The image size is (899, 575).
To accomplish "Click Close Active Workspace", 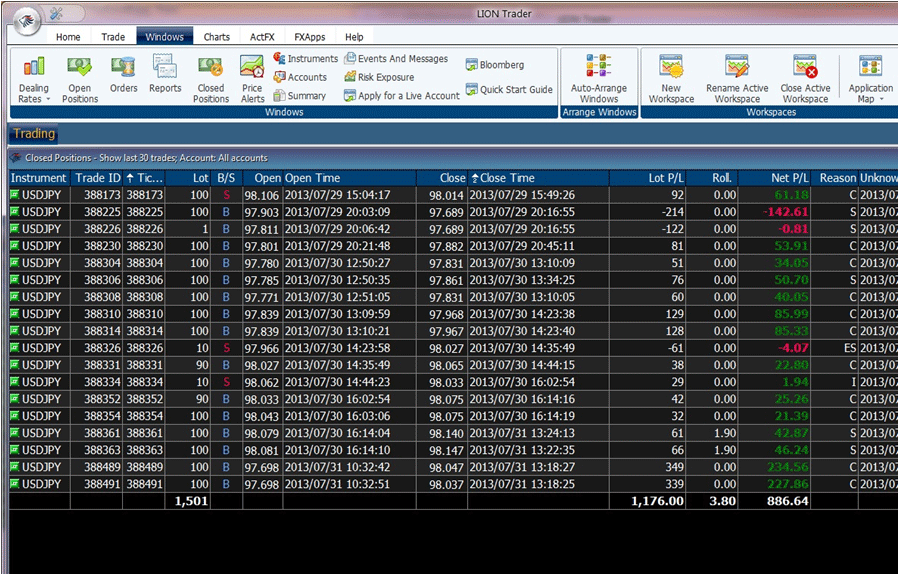I will (805, 79).
